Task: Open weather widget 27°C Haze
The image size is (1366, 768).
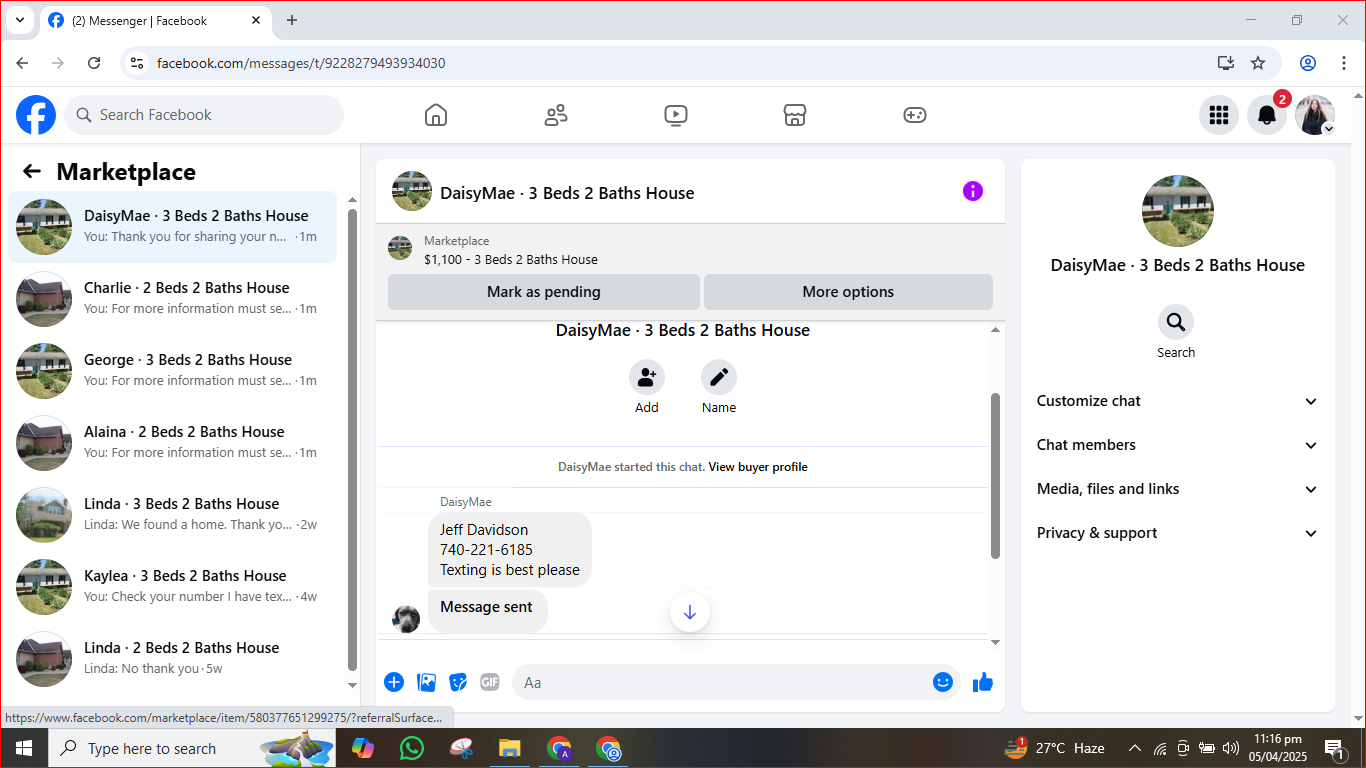Action: tap(1056, 748)
